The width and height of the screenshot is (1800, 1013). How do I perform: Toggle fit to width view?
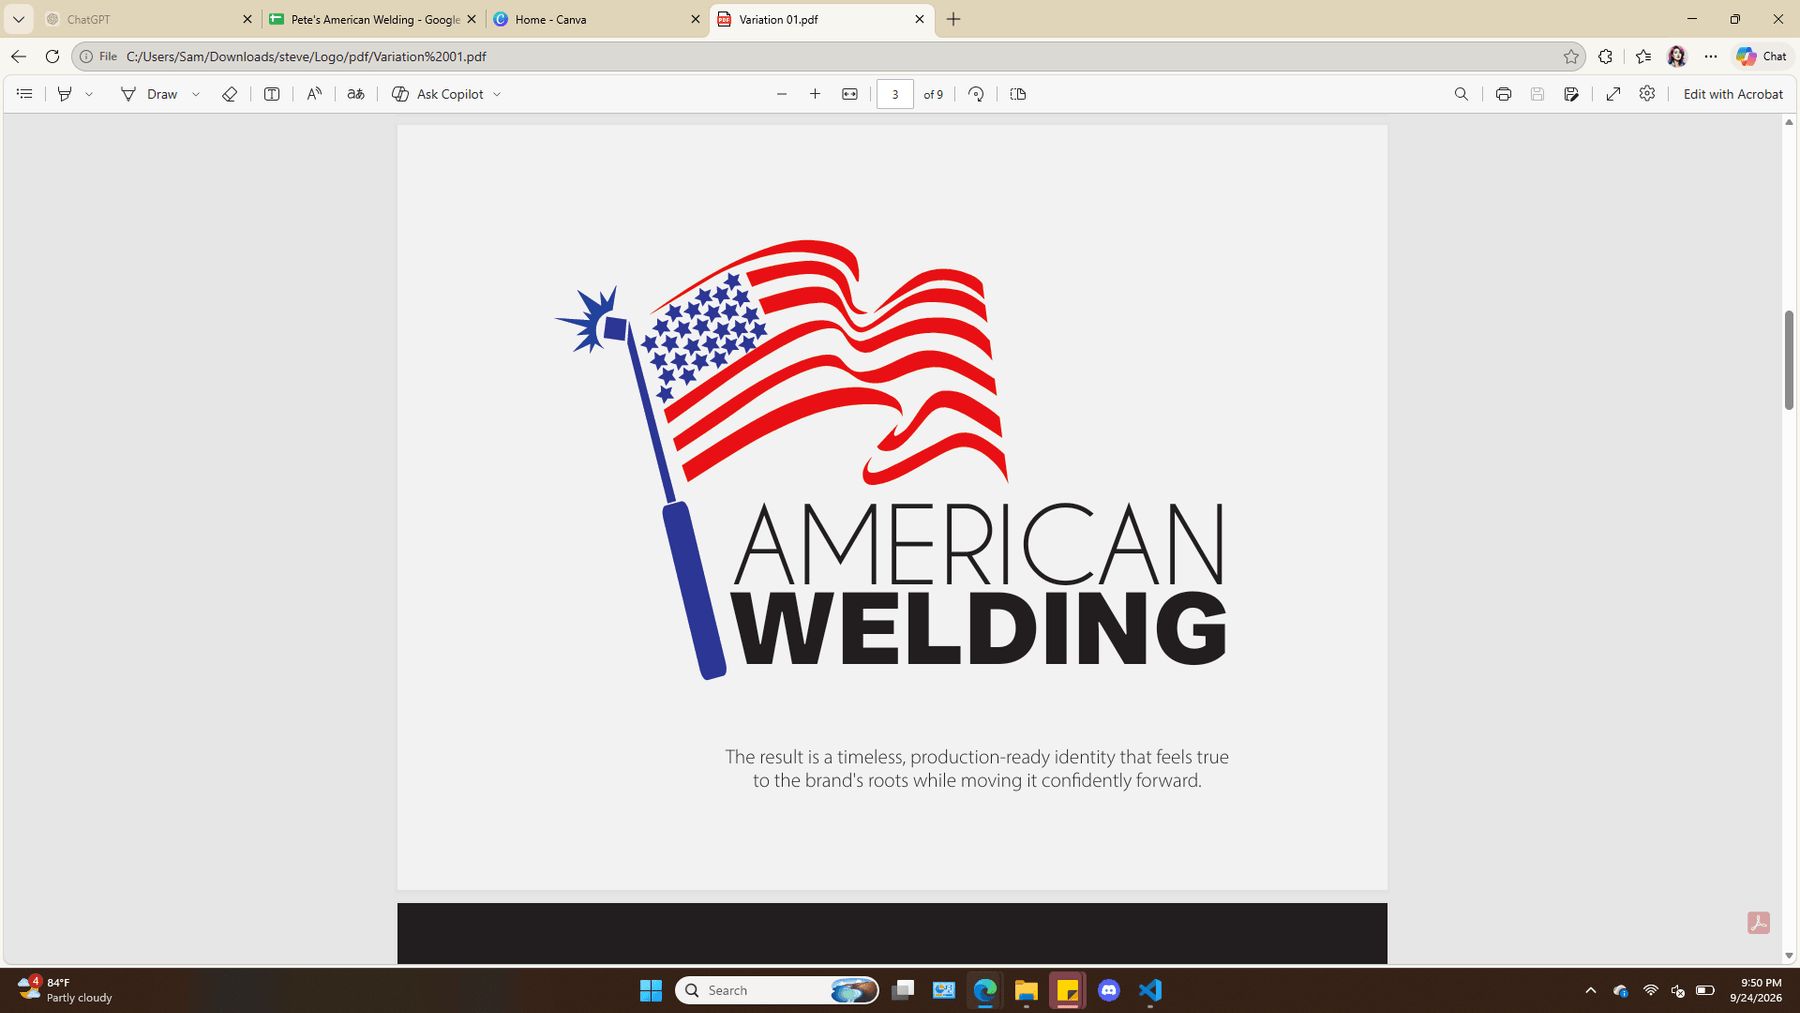tap(850, 94)
